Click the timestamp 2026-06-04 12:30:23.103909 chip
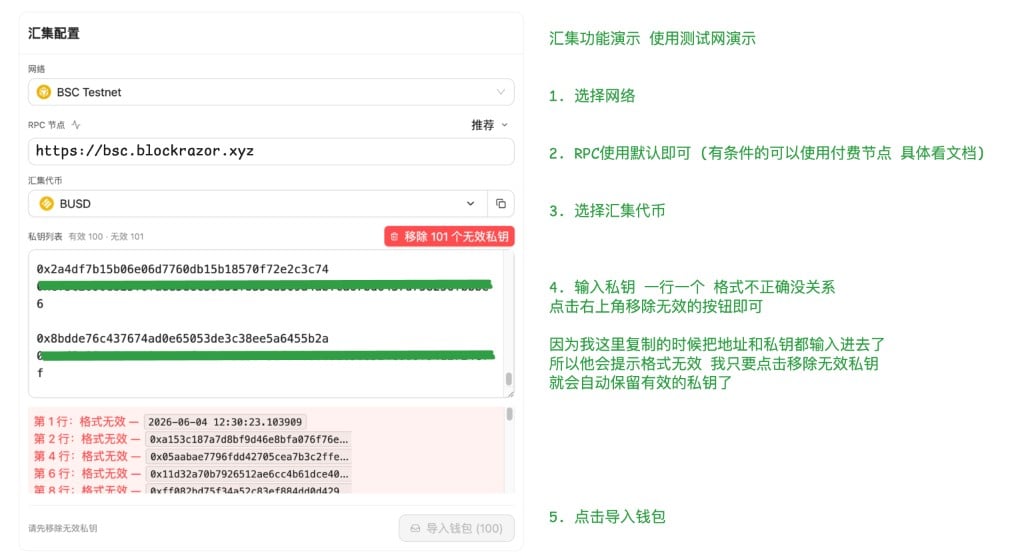This screenshot has height=556, width=1024. (x=225, y=422)
